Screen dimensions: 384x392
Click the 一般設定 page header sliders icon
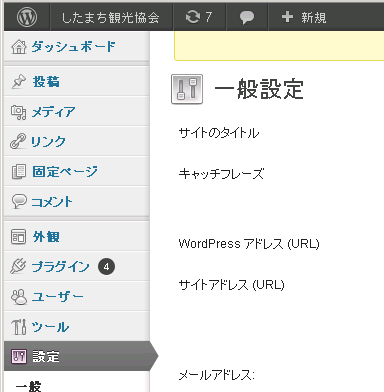(187, 89)
